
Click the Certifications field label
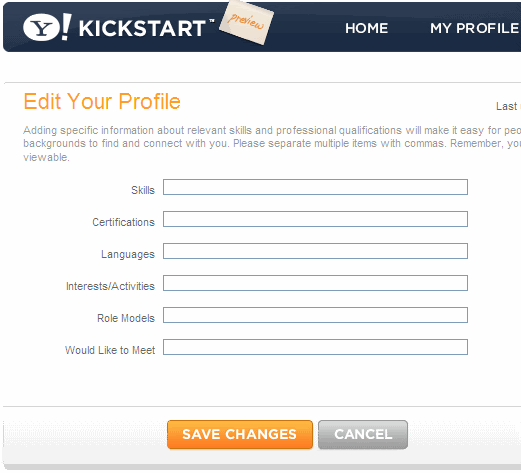tap(123, 222)
